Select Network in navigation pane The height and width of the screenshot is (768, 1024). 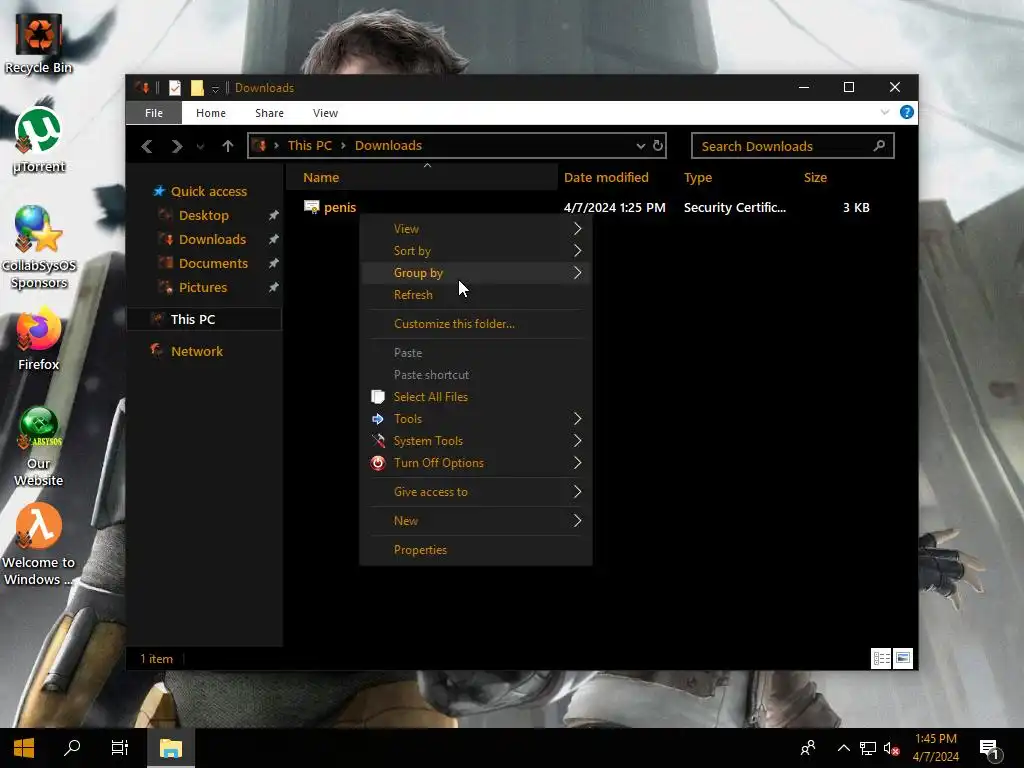click(196, 351)
